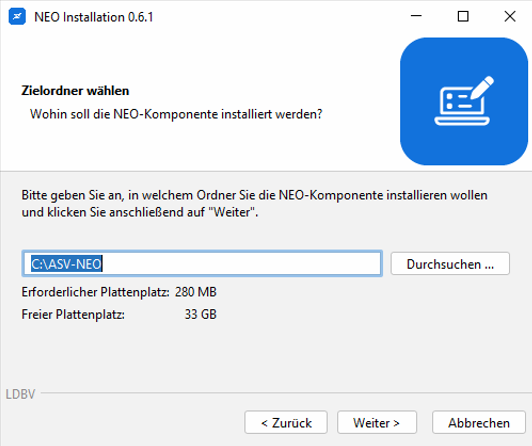
Task: Click the 280 MB required space value
Action: [x=196, y=292]
